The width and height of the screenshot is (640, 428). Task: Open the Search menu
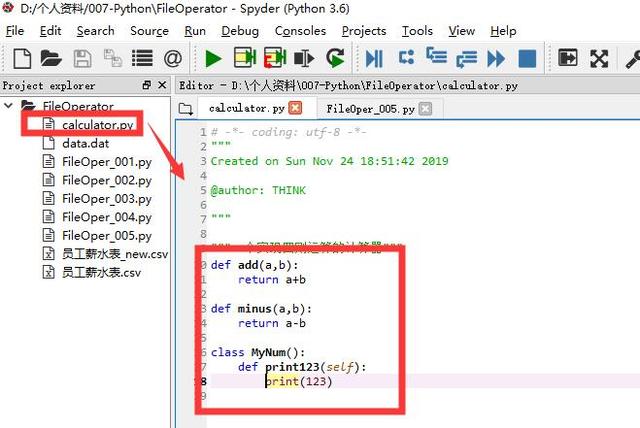coord(96,31)
